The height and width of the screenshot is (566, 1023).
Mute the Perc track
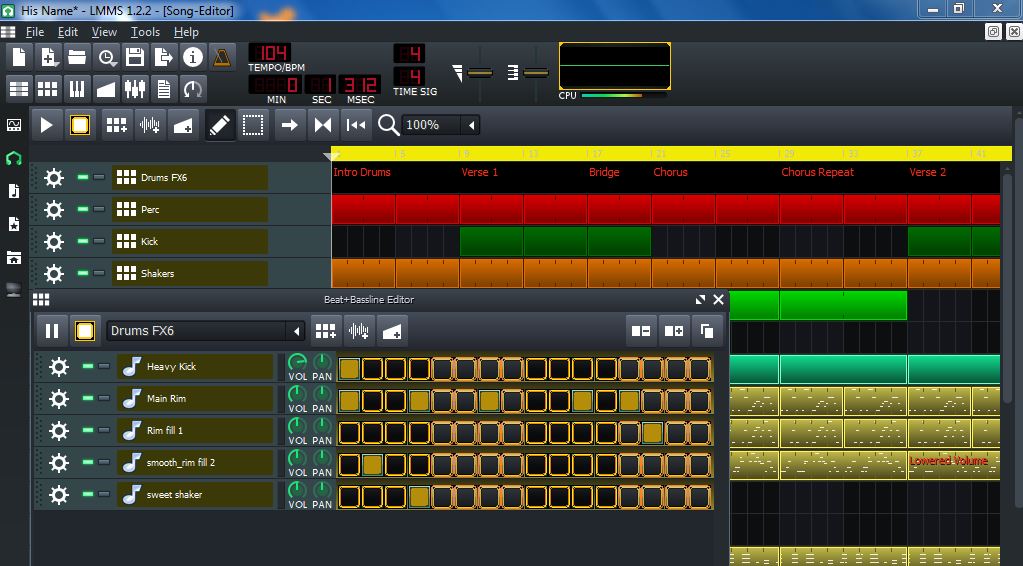coord(83,209)
